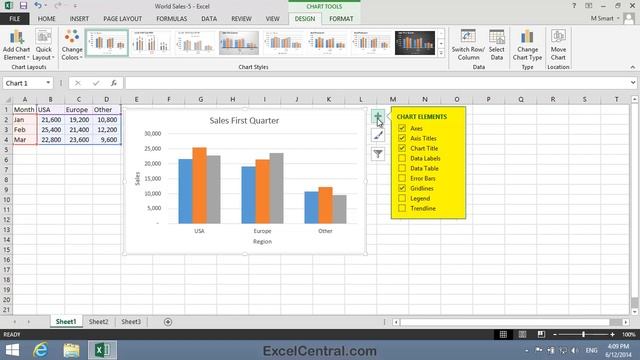Click the formula bar cancel X icon
The width and height of the screenshot is (640, 360).
click(x=78, y=83)
